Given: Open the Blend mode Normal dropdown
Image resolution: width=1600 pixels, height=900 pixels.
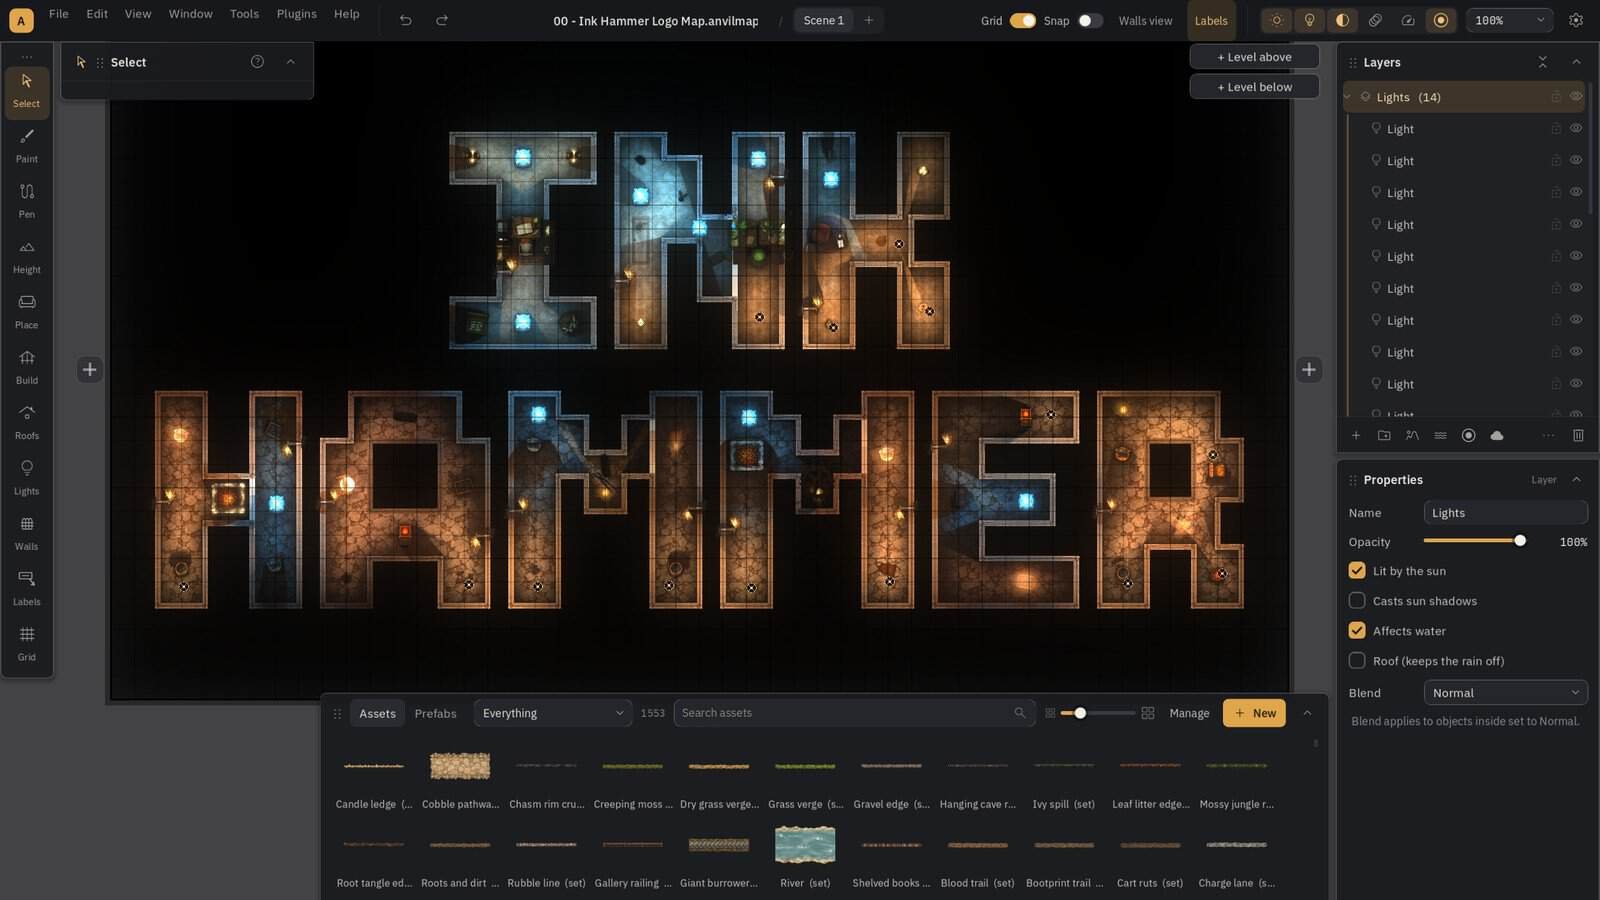Looking at the screenshot, I should (x=1505, y=692).
